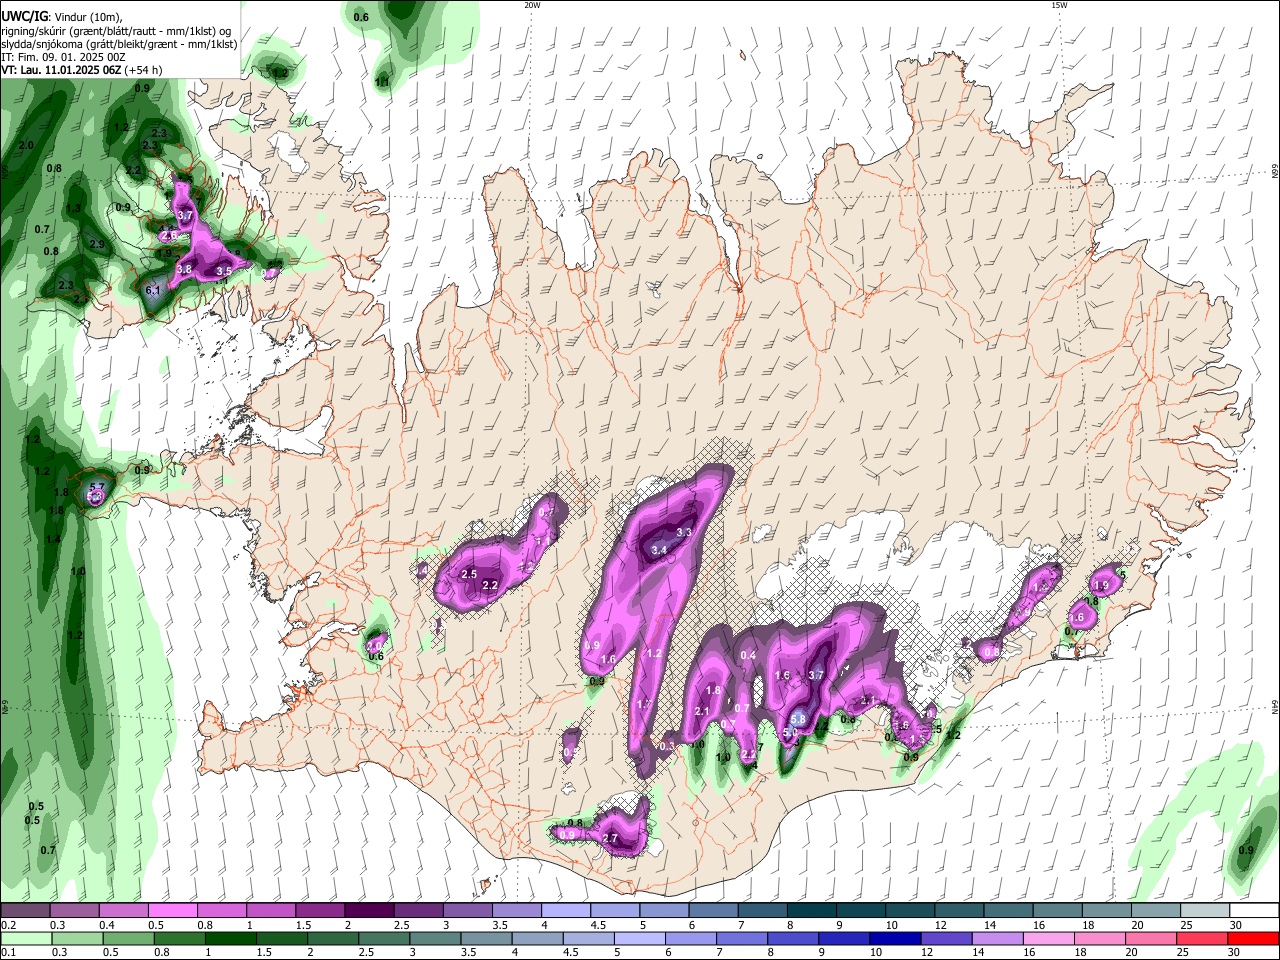The height and width of the screenshot is (960, 1280).
Task: Pick the bright red 30 swatch, lower legend row
Action: pyautogui.click(x=1253, y=938)
